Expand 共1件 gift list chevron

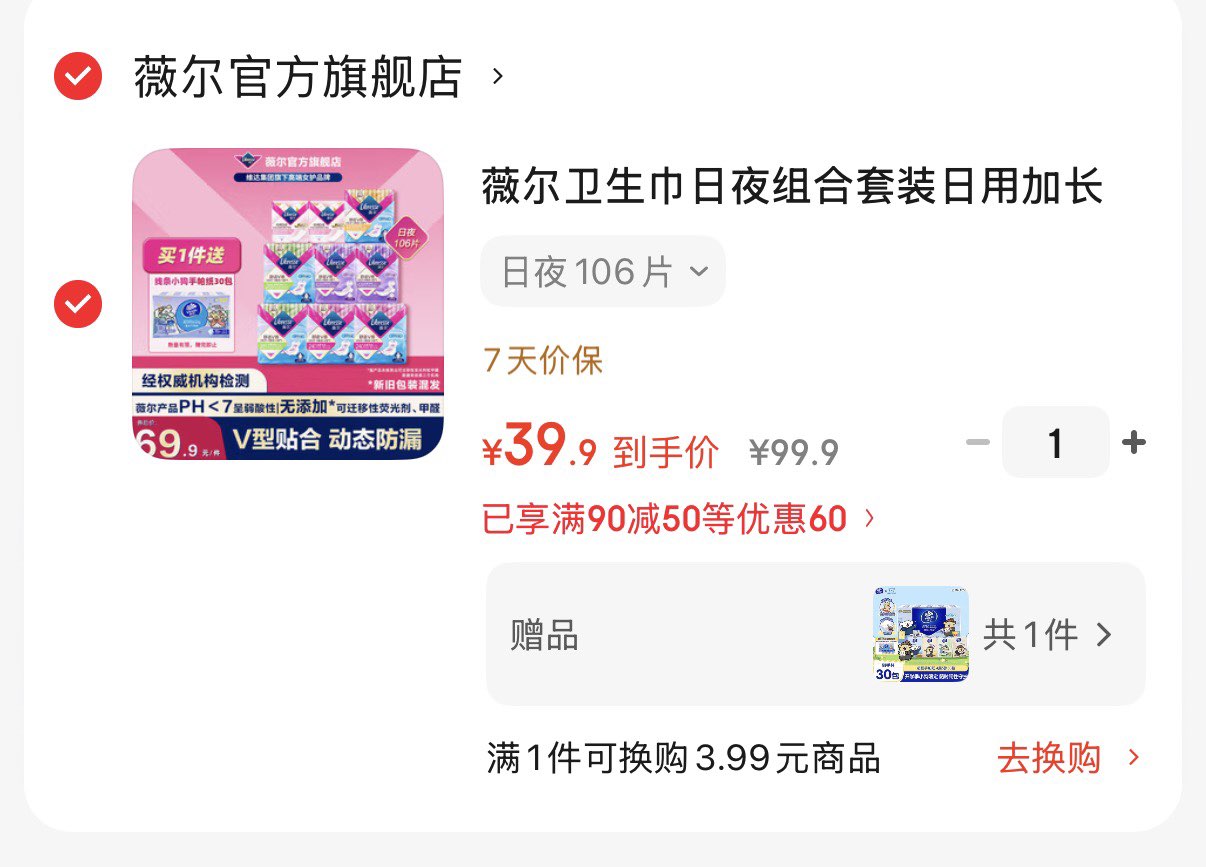[x=1103, y=635]
